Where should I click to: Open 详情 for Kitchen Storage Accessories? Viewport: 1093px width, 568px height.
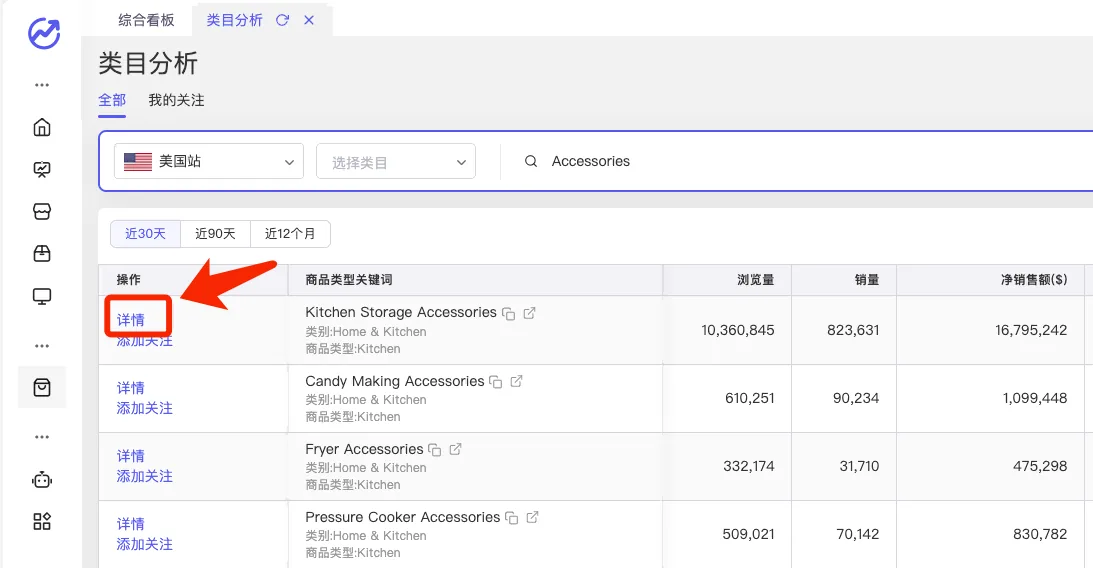131,320
